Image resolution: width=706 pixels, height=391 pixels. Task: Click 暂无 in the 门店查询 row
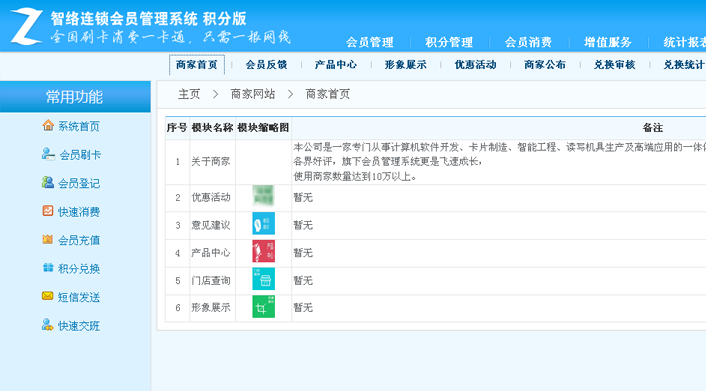pyautogui.click(x=303, y=281)
